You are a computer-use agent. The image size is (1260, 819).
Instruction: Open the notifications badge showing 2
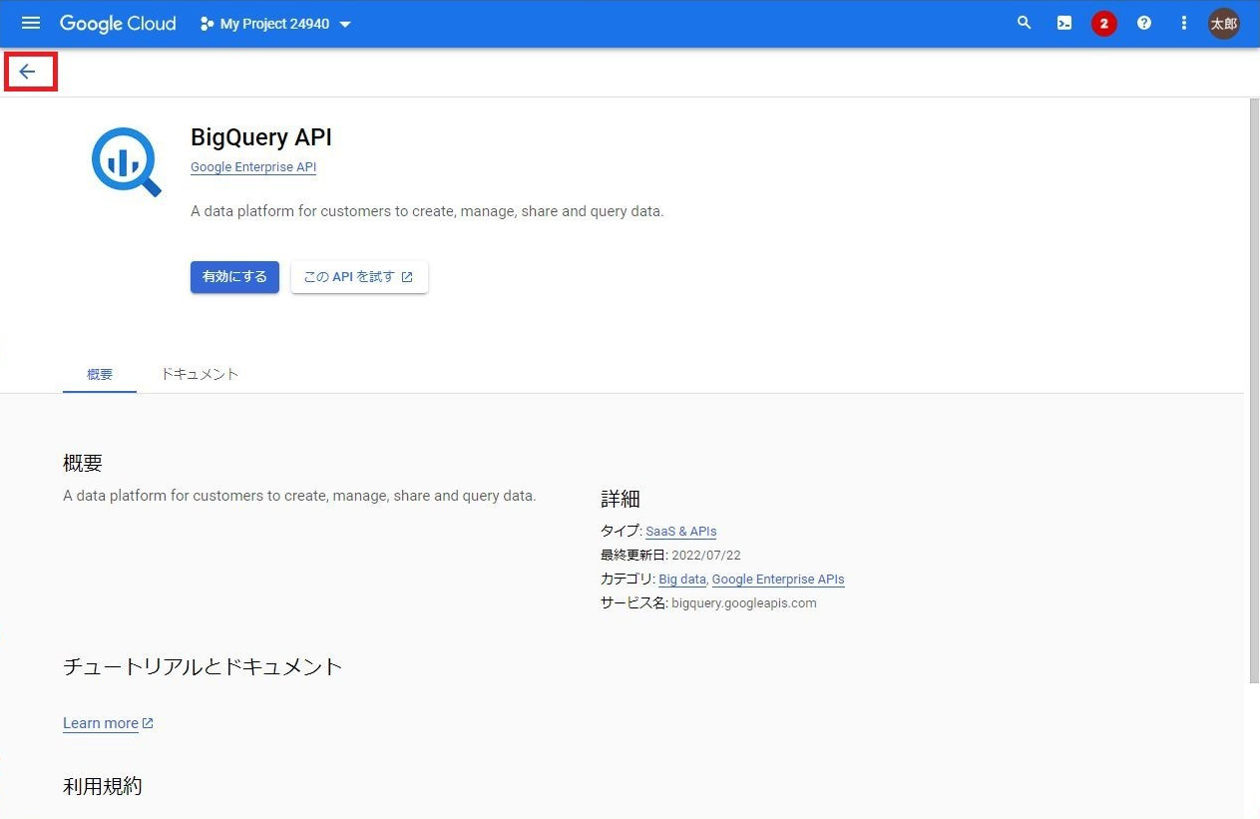tap(1104, 23)
